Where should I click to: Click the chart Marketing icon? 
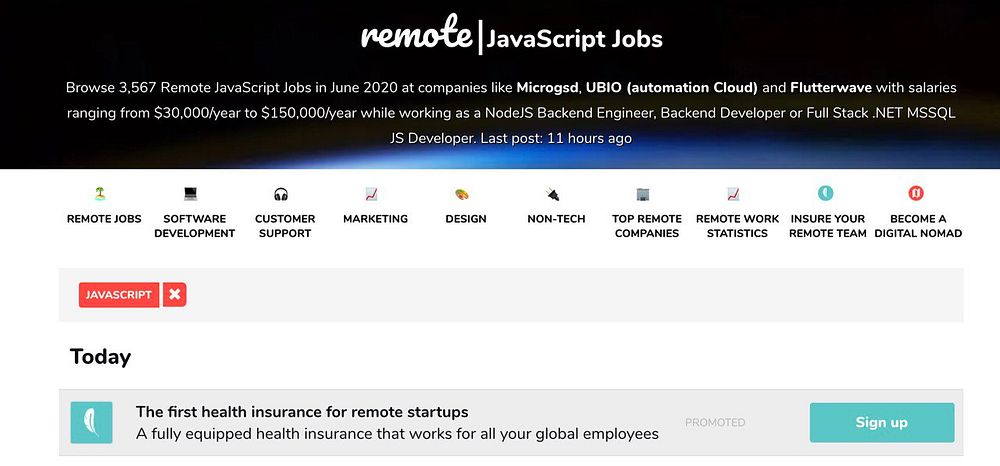pos(371,194)
